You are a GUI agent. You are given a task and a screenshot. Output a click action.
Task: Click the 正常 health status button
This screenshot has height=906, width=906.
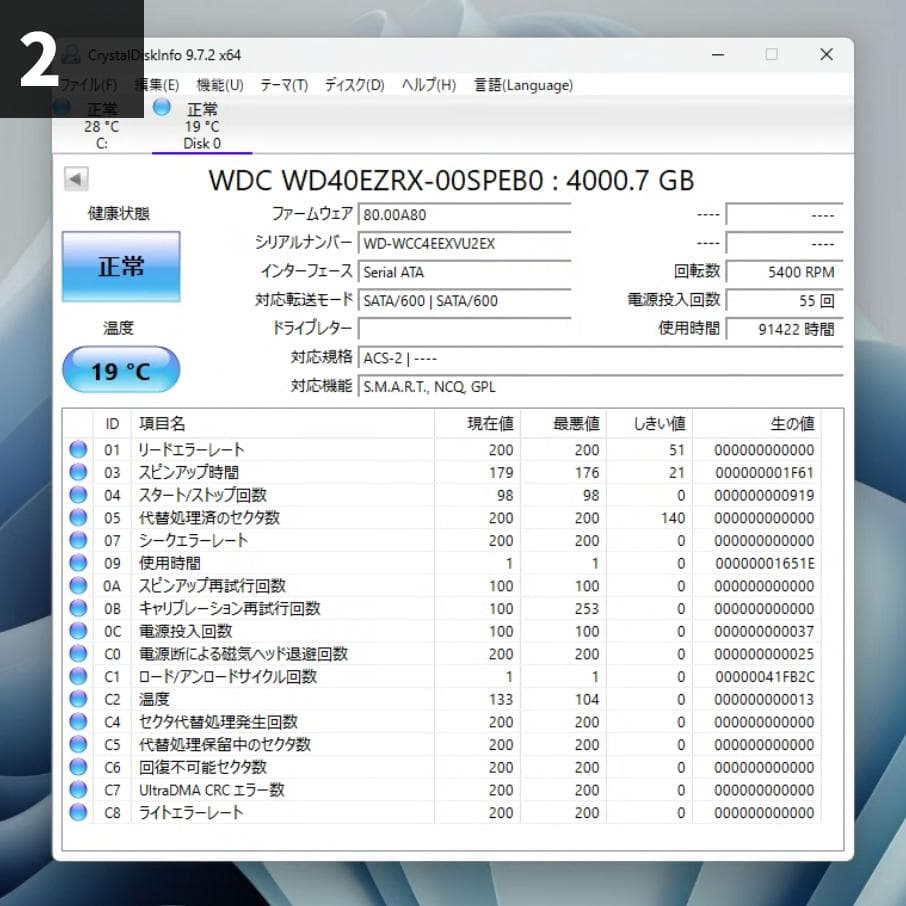[x=120, y=266]
